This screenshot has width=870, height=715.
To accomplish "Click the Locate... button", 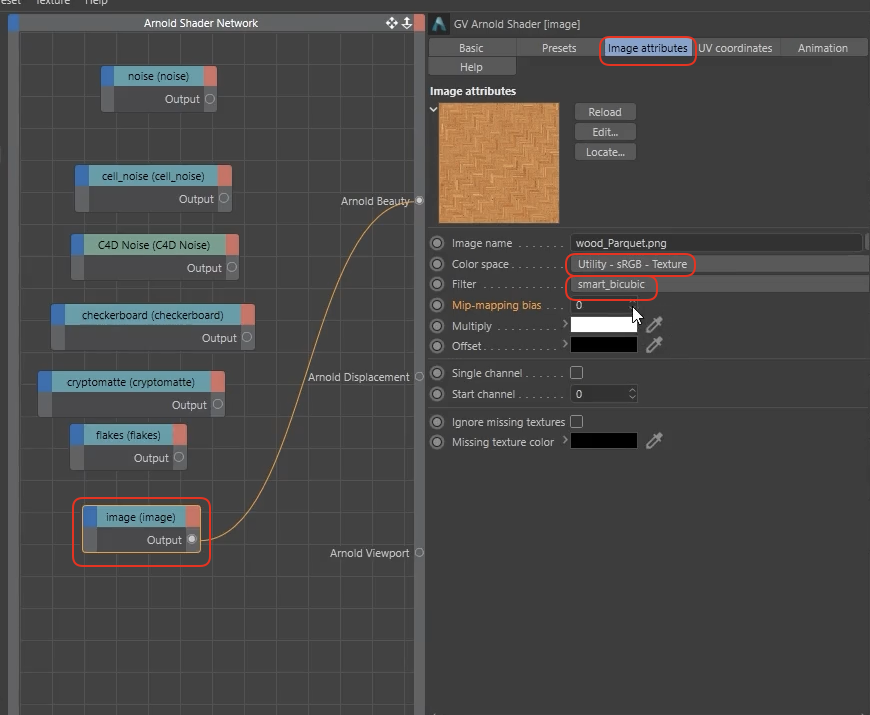I will (605, 152).
